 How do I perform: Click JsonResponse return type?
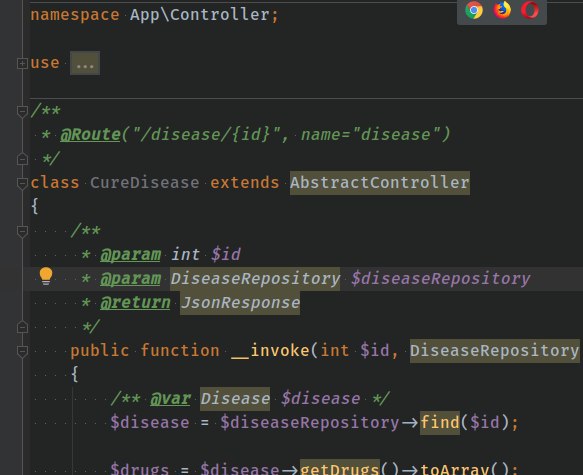coord(240,303)
